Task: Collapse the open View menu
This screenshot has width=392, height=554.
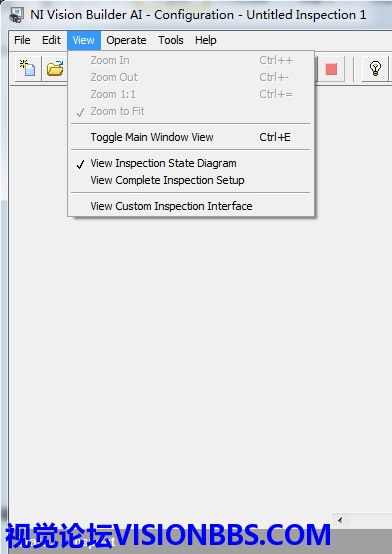Action: [x=84, y=40]
